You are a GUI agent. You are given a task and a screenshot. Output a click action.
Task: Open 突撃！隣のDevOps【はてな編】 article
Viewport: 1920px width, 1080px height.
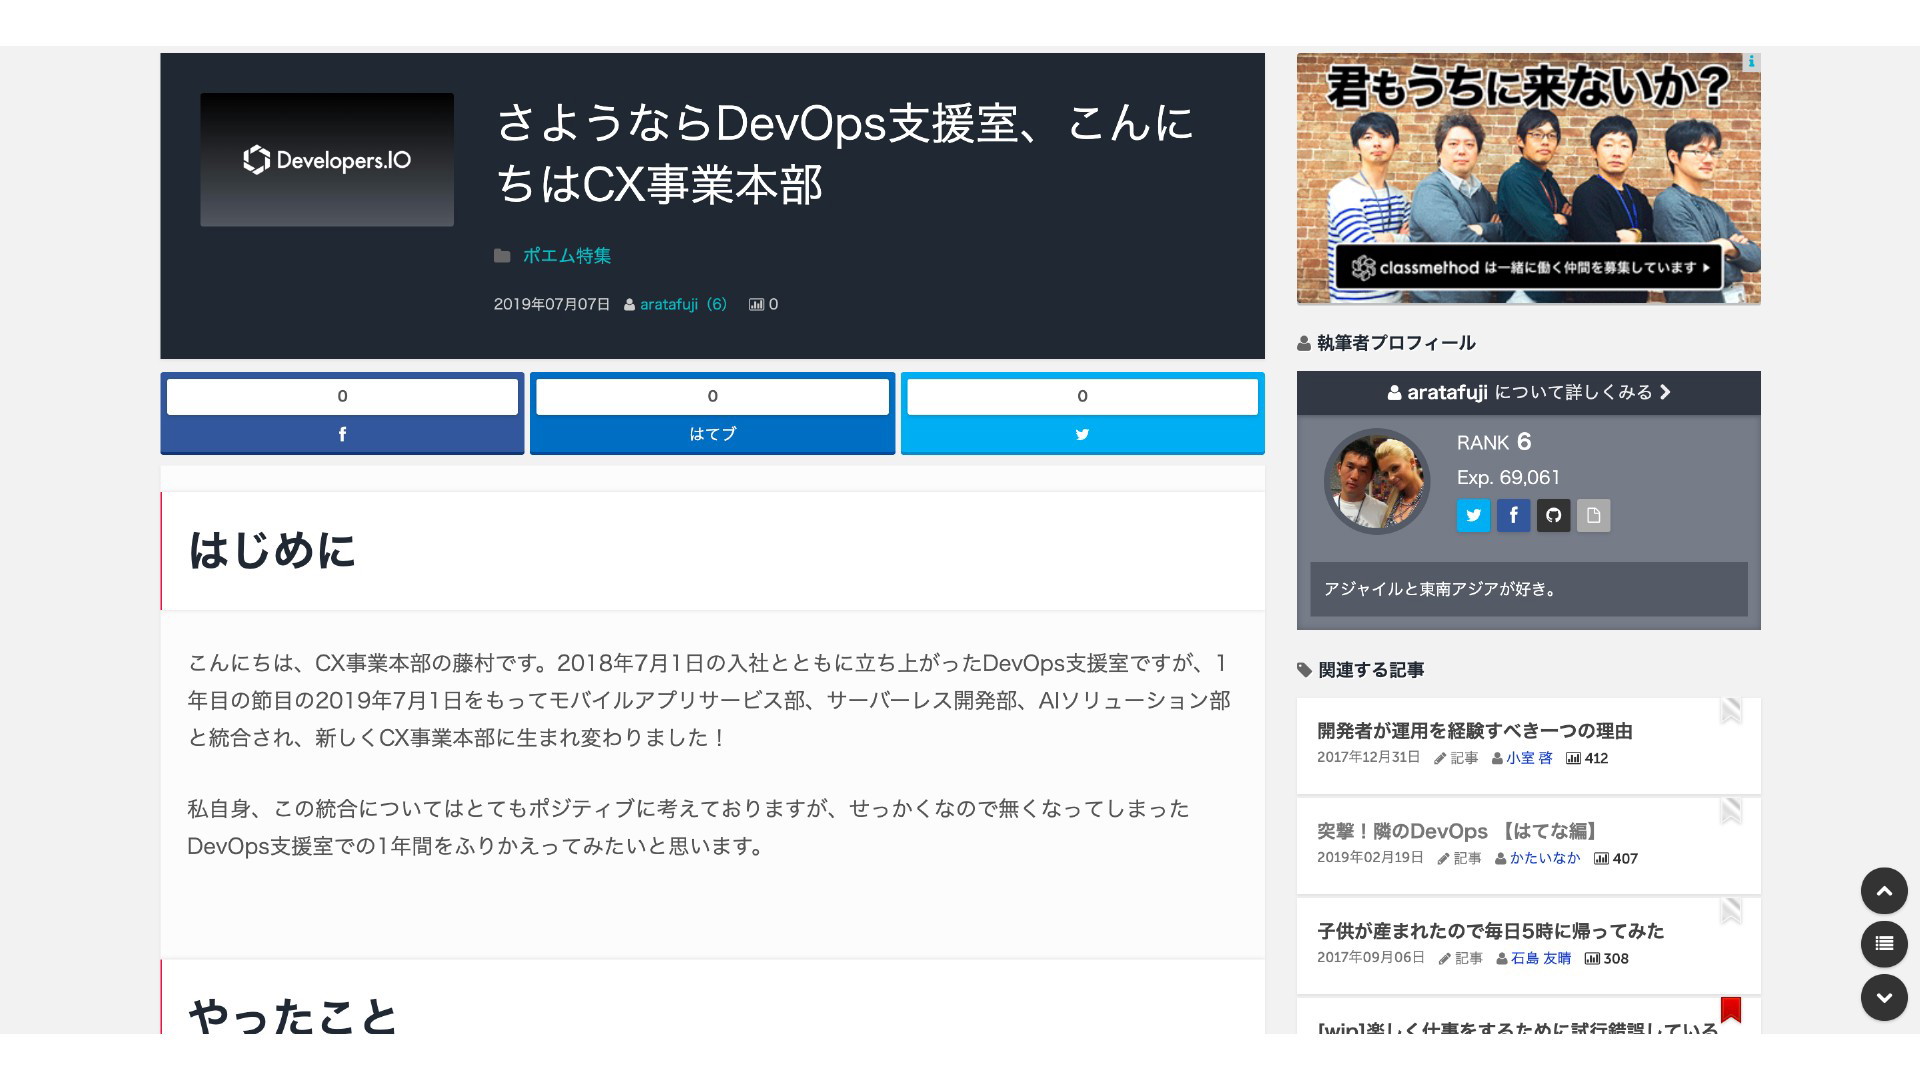[1461, 831]
